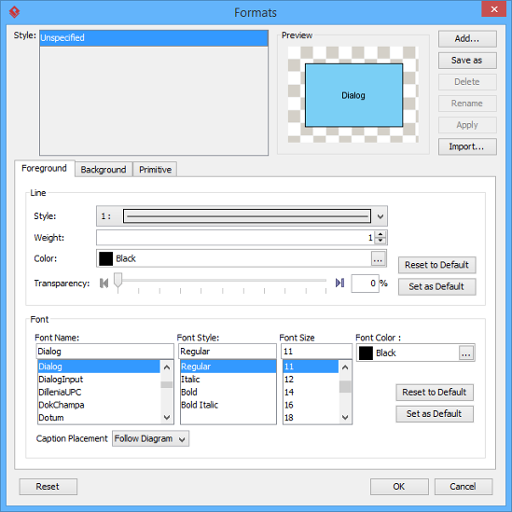The width and height of the screenshot is (512, 512).
Task: Select DialogInput in the font name list
Action: coord(99,379)
